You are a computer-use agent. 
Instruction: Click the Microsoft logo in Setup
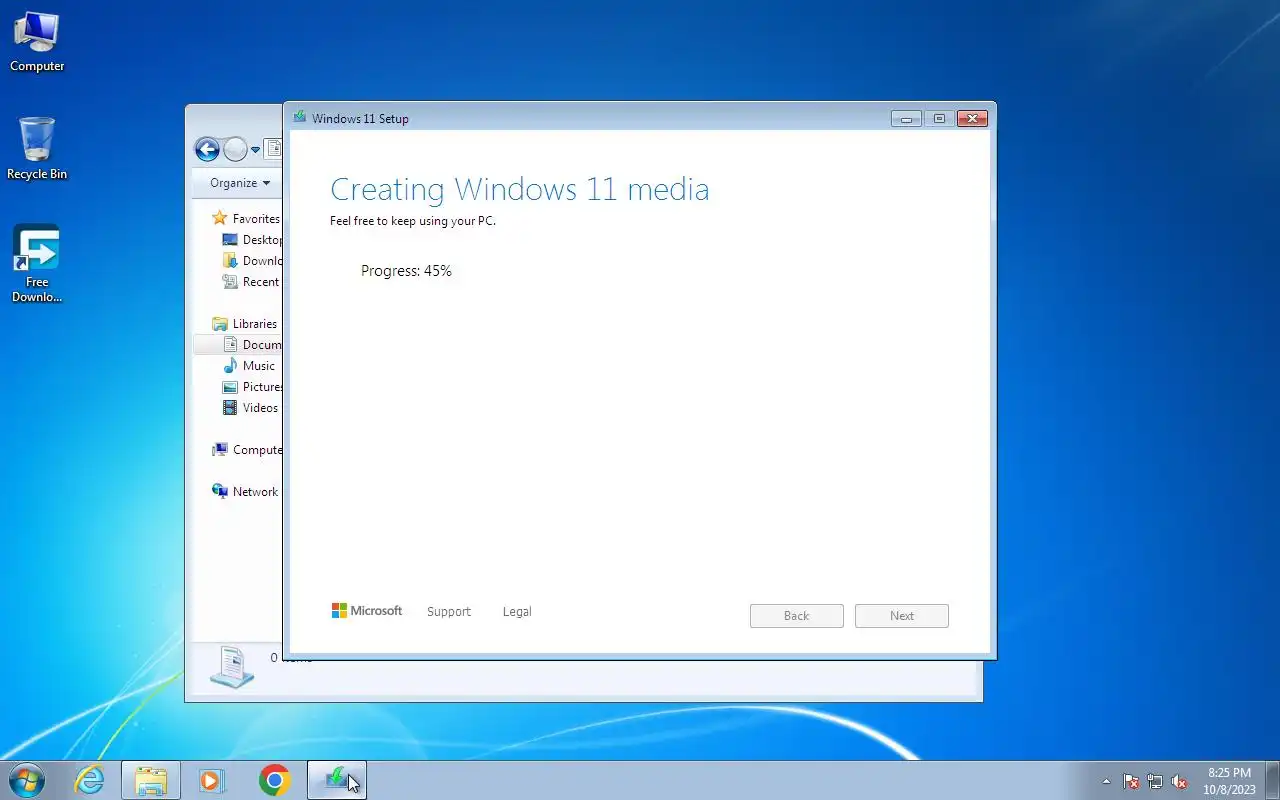pyautogui.click(x=366, y=610)
